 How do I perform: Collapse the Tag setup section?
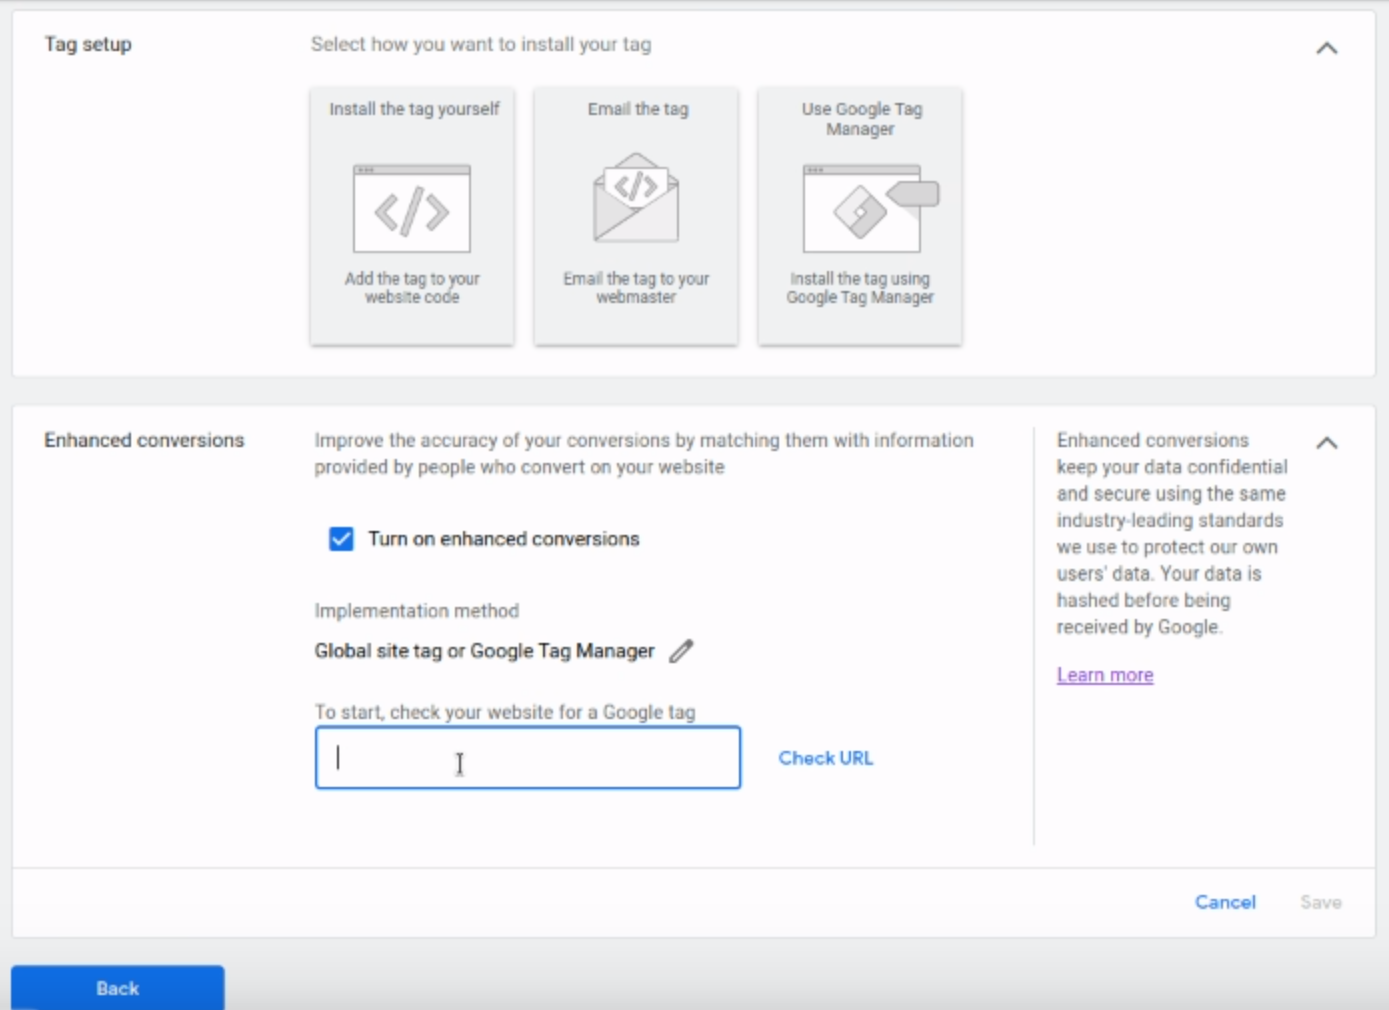pyautogui.click(x=1327, y=47)
